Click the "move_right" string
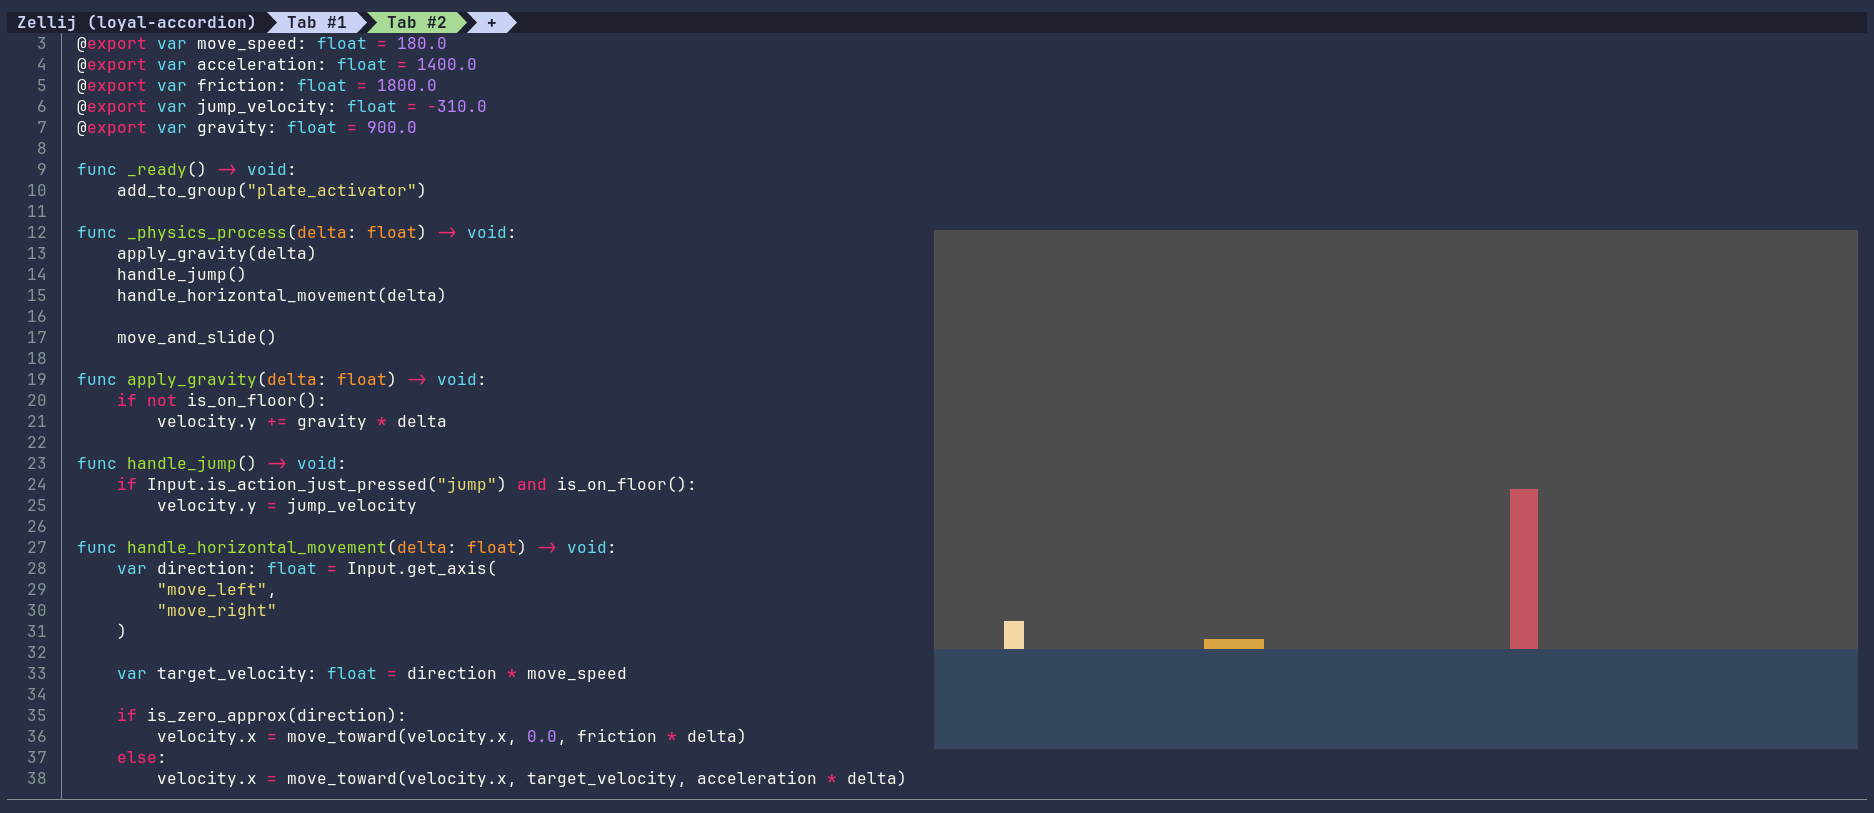The width and height of the screenshot is (1874, 813). (217, 611)
